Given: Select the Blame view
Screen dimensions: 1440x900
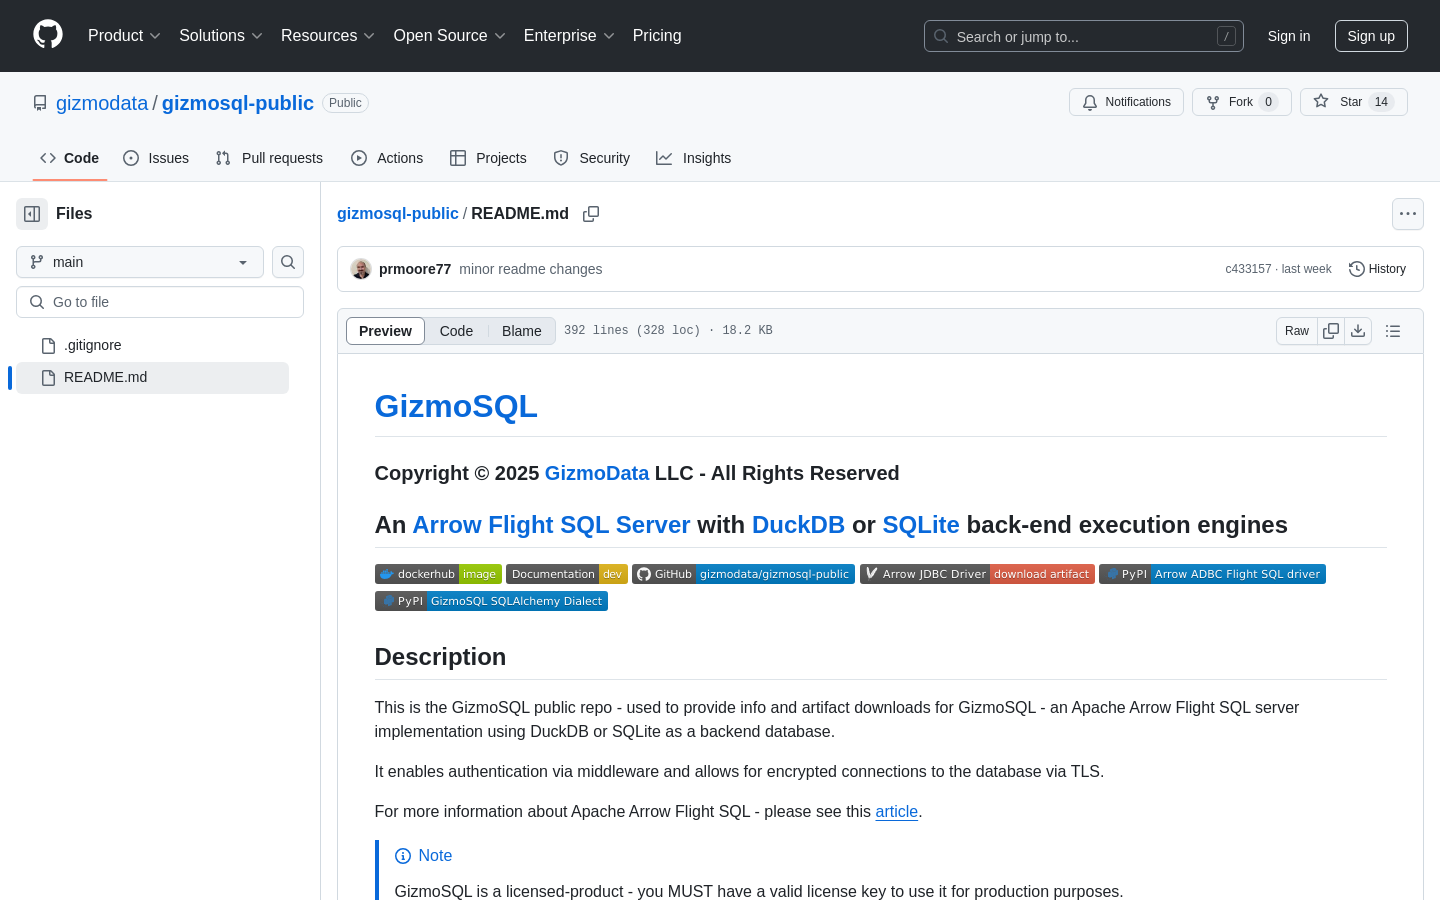Looking at the screenshot, I should click(x=521, y=331).
